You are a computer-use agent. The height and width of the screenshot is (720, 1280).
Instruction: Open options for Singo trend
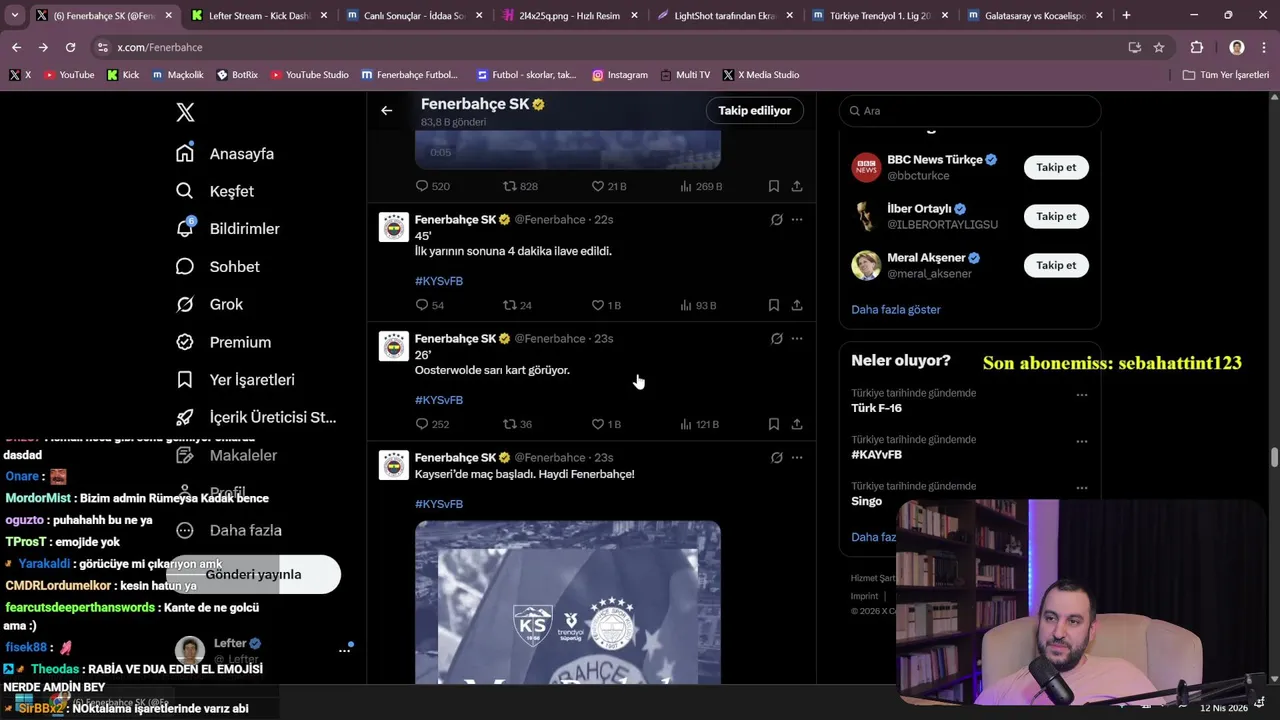pyautogui.click(x=1081, y=488)
